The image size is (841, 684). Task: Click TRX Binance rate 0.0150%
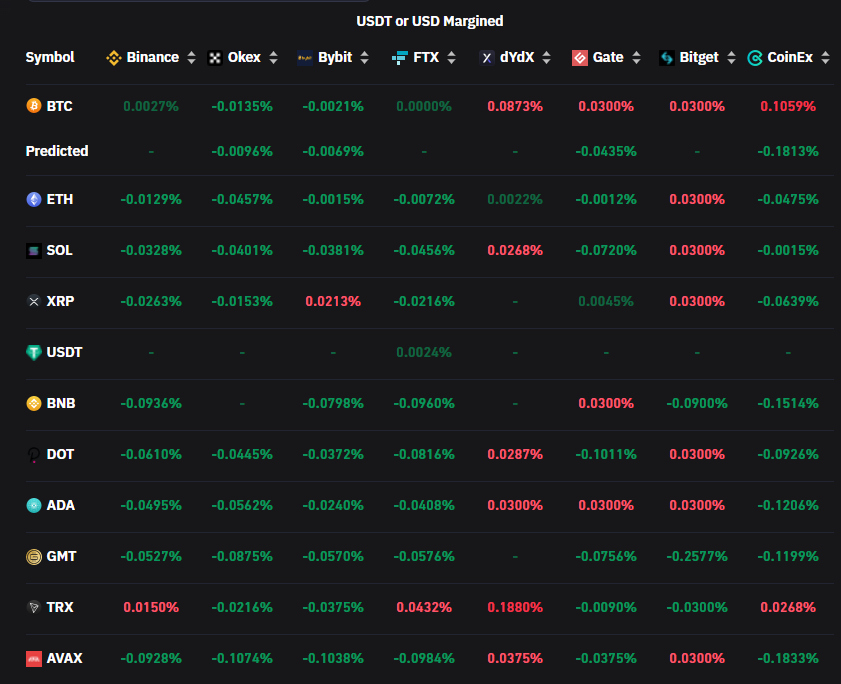point(151,607)
